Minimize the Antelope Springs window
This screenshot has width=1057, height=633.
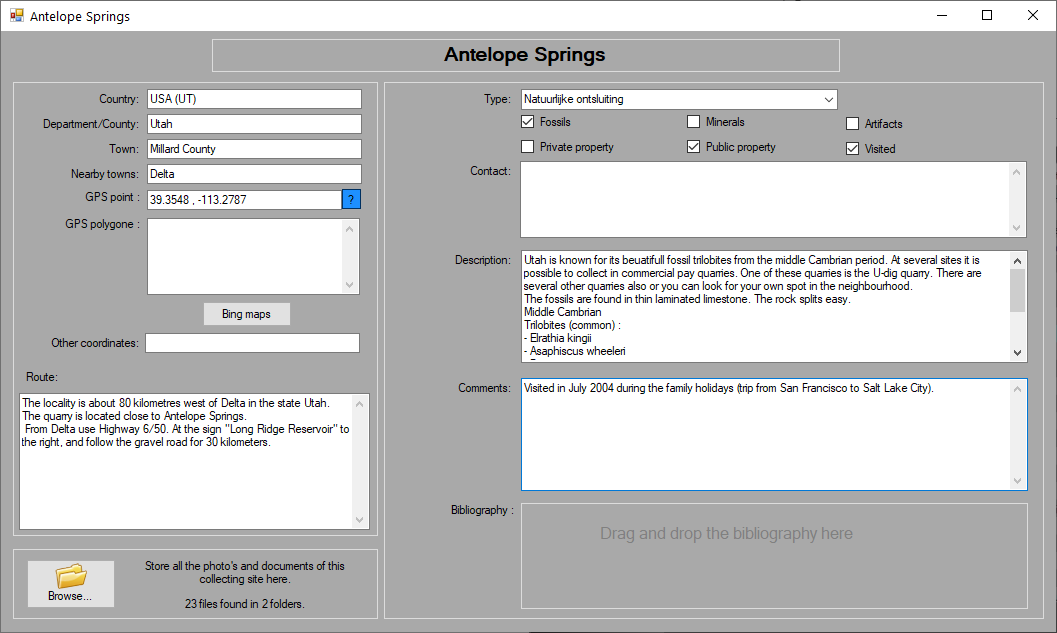pyautogui.click(x=942, y=16)
